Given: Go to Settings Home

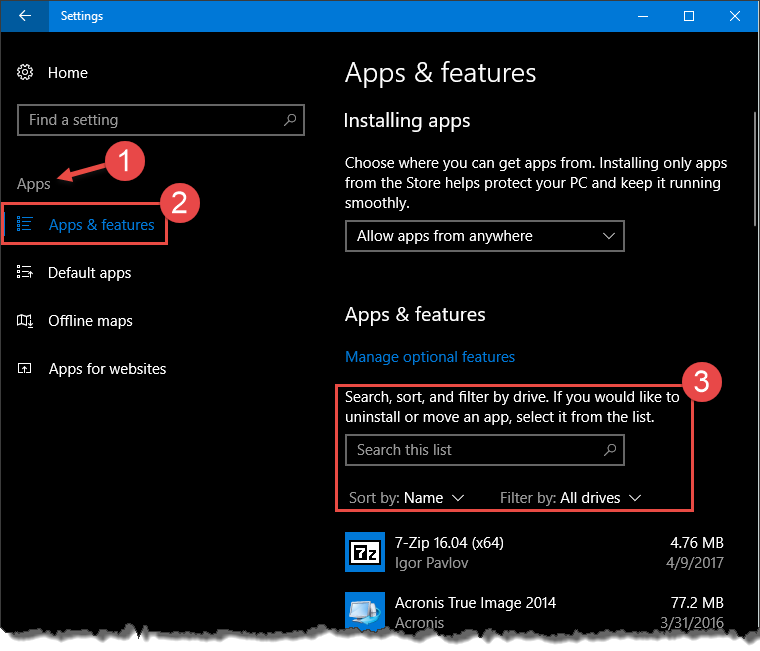Looking at the screenshot, I should pyautogui.click(x=68, y=73).
